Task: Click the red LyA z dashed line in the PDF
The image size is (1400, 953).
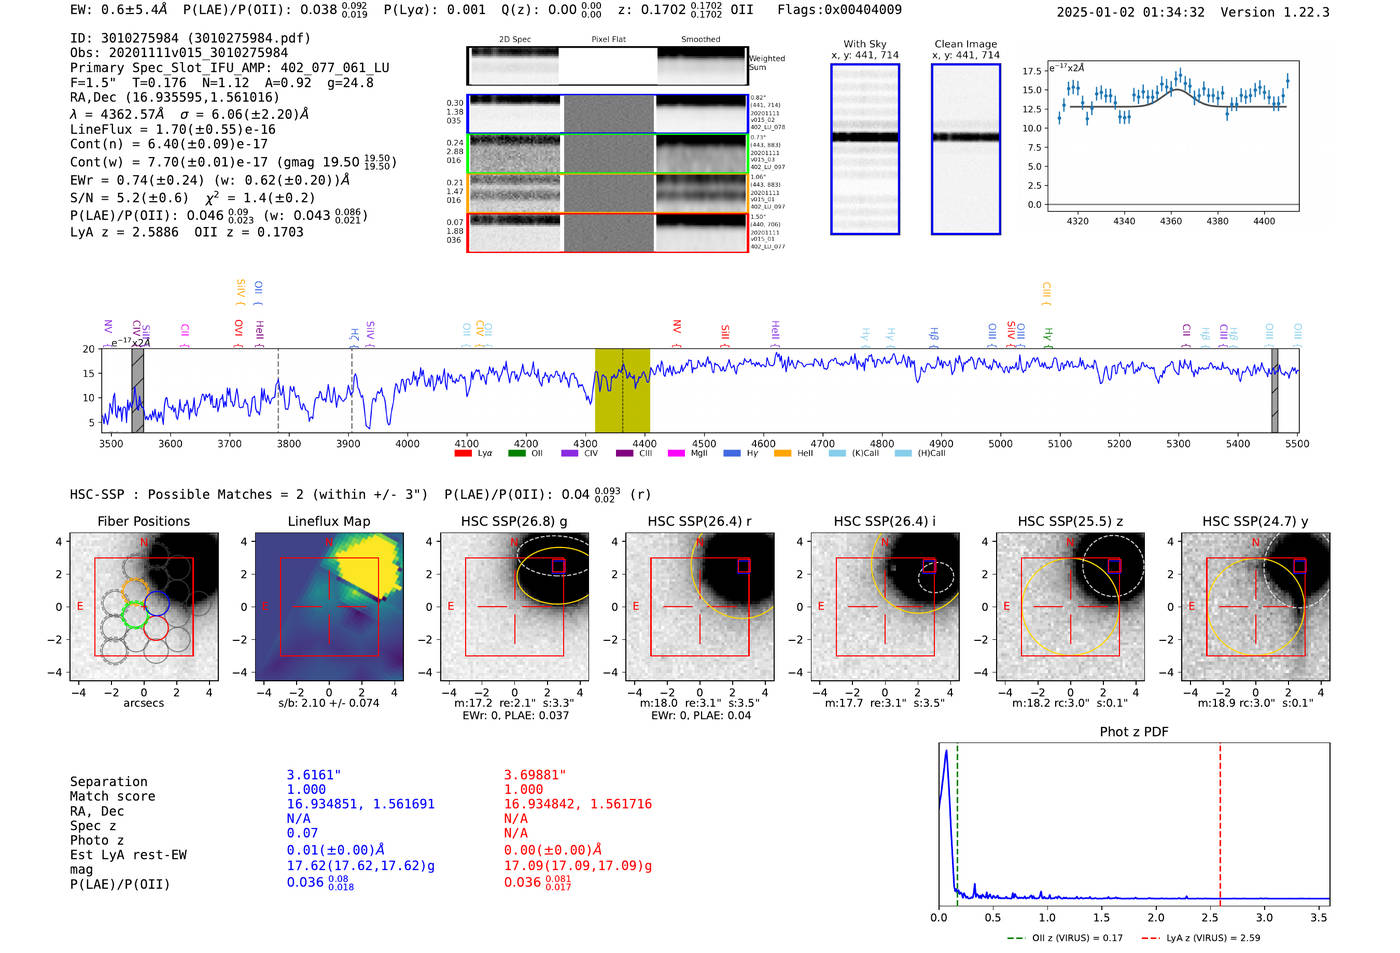Action: pyautogui.click(x=1220, y=824)
